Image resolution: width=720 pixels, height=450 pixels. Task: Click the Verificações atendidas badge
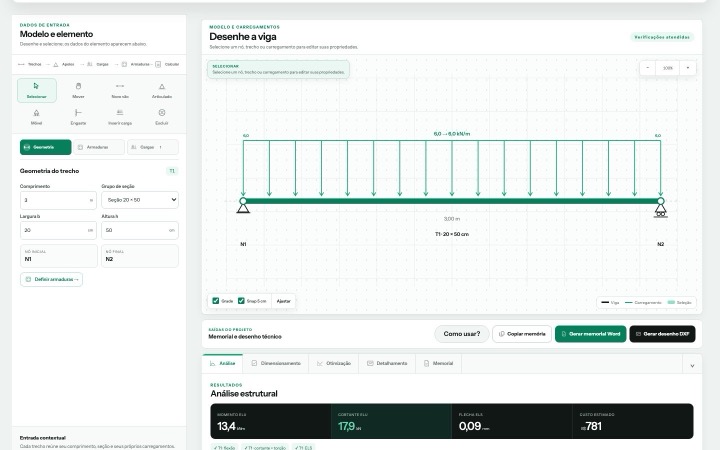(662, 37)
